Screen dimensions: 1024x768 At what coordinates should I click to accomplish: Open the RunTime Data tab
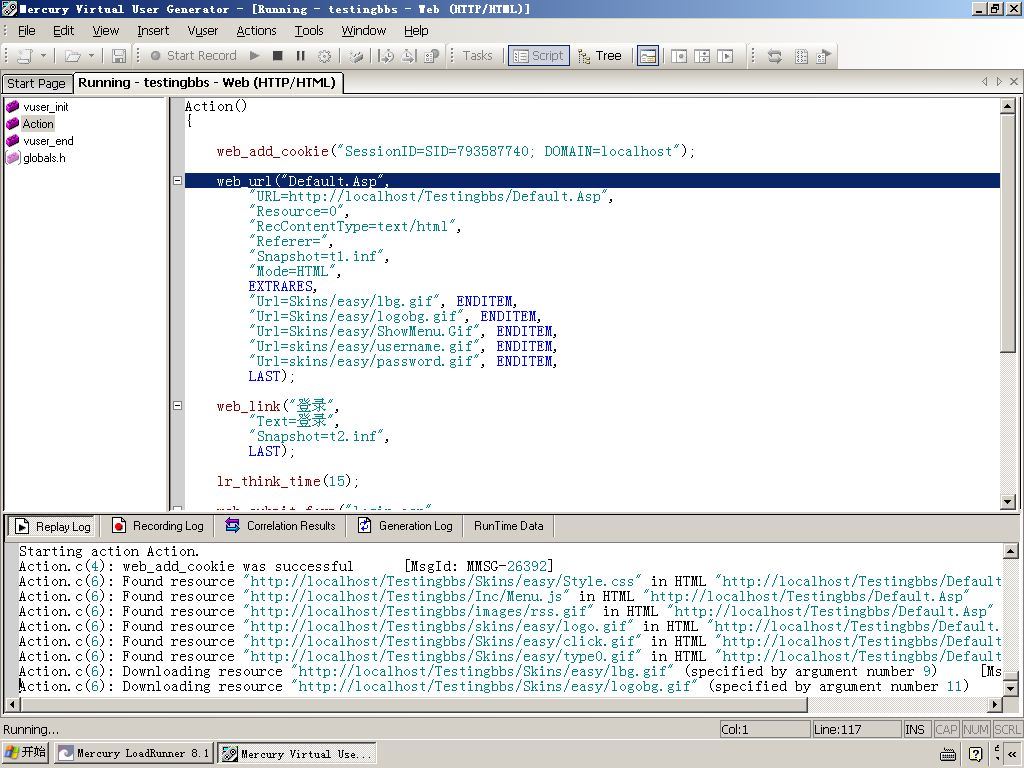click(x=508, y=526)
